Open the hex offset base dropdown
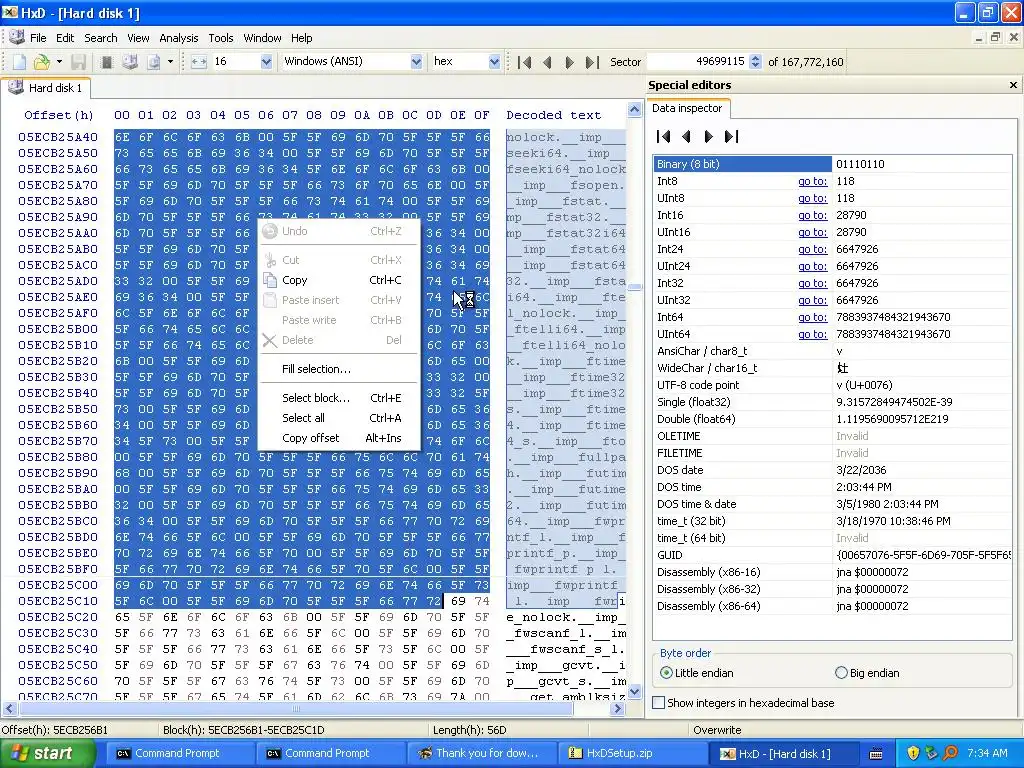Image resolution: width=1024 pixels, height=768 pixels. tap(494, 62)
